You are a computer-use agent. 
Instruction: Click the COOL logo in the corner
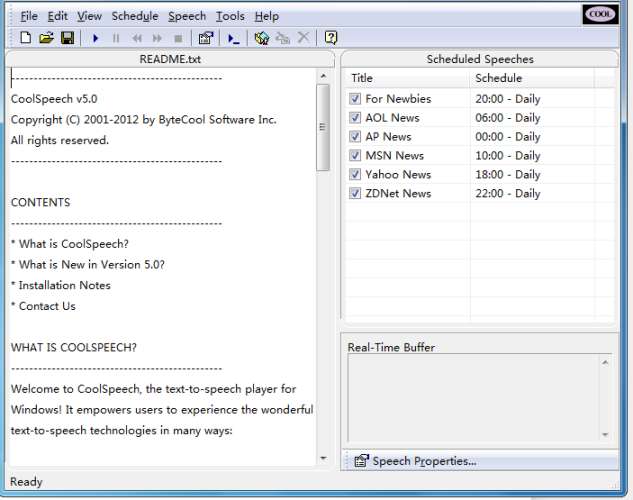600,14
